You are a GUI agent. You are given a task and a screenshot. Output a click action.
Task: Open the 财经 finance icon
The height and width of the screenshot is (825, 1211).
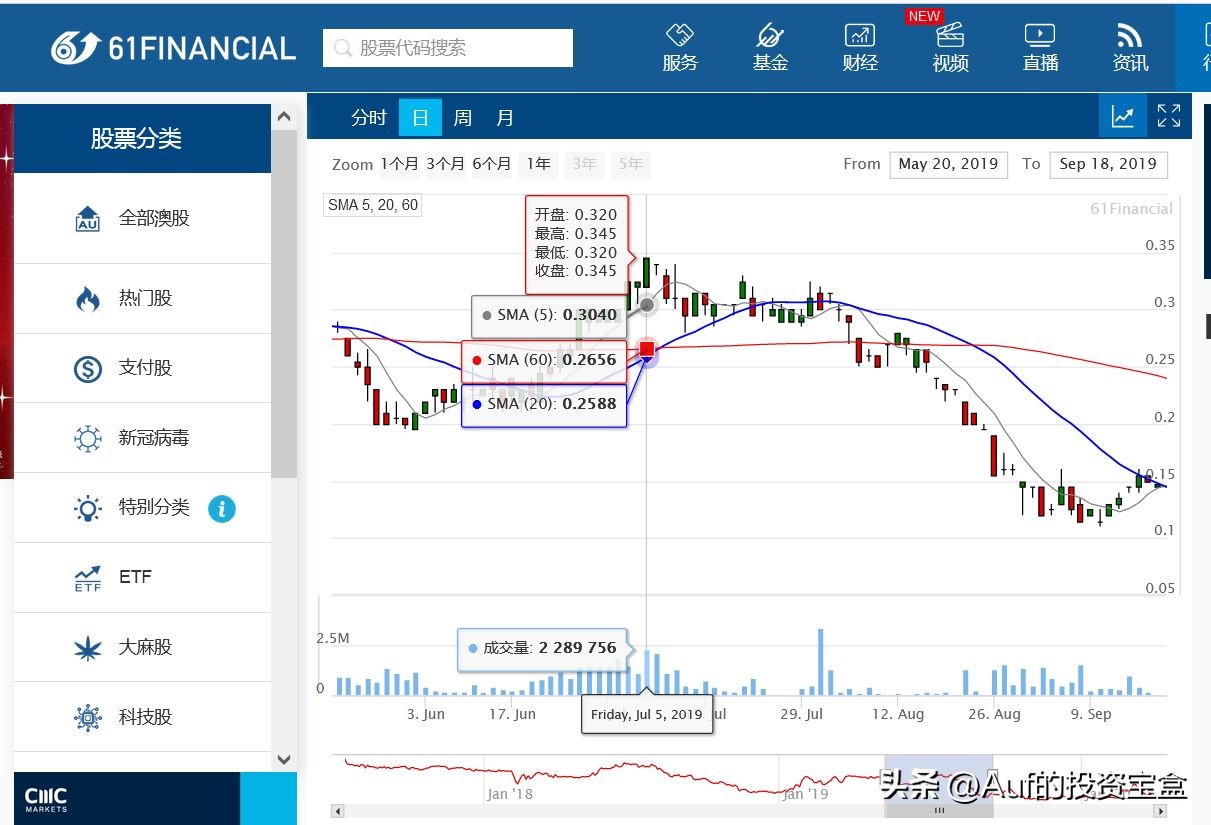click(x=860, y=47)
